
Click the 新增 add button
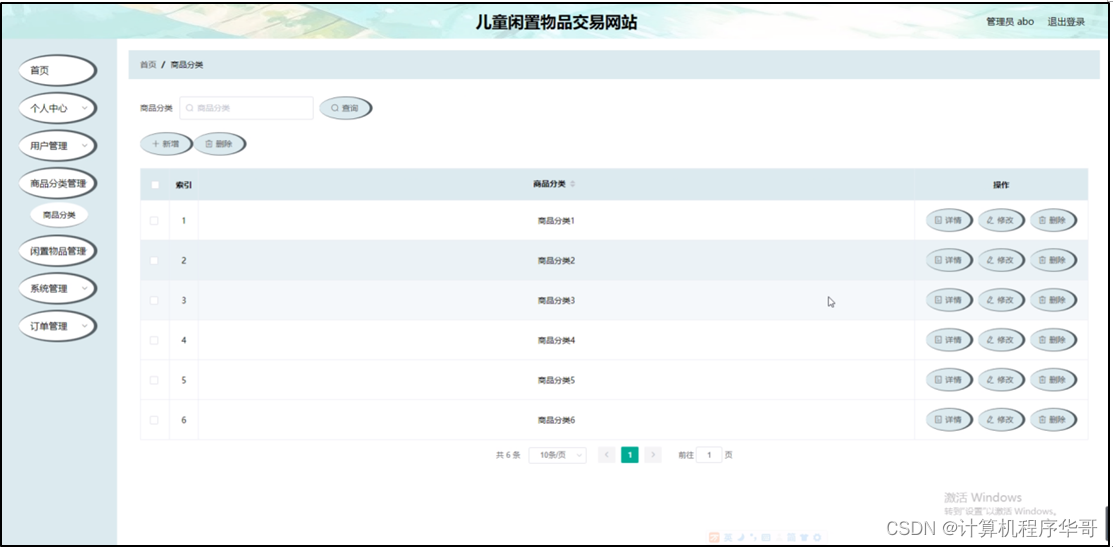166,144
